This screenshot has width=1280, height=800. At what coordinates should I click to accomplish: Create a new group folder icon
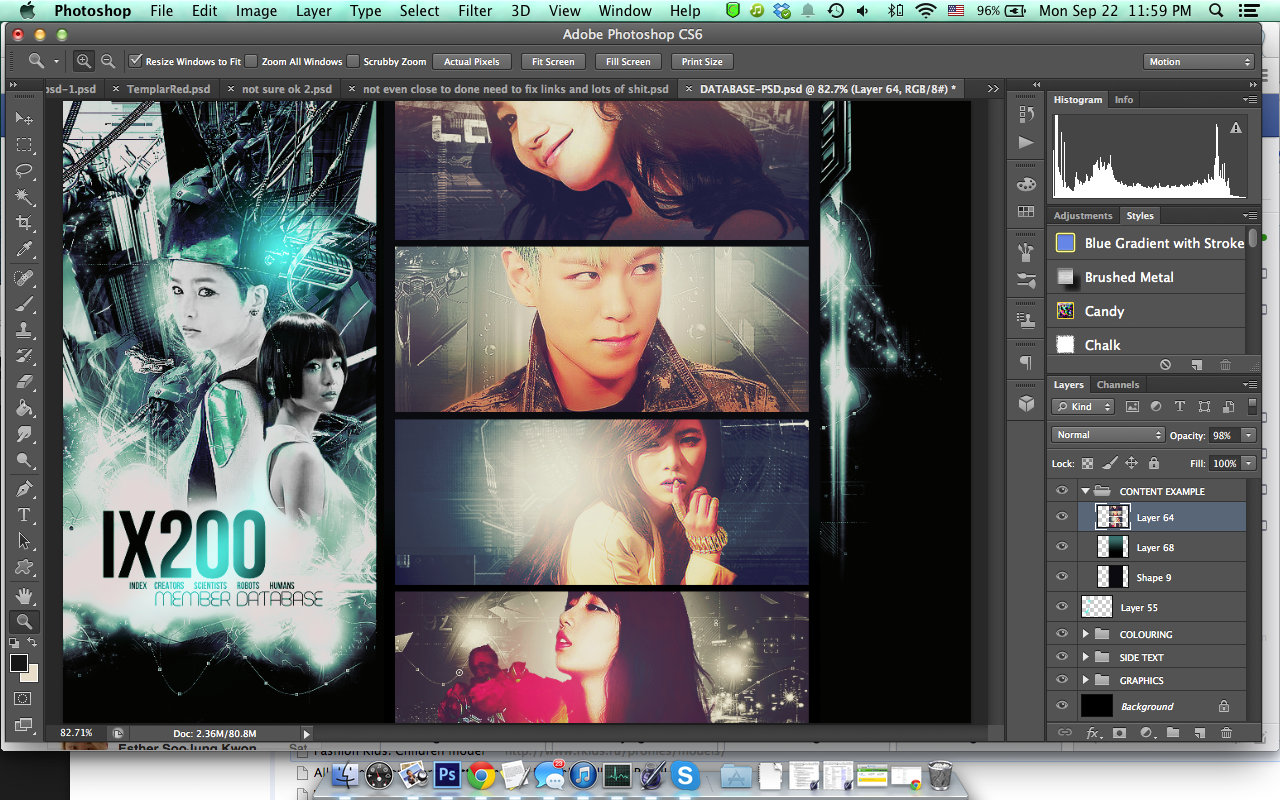point(1173,733)
